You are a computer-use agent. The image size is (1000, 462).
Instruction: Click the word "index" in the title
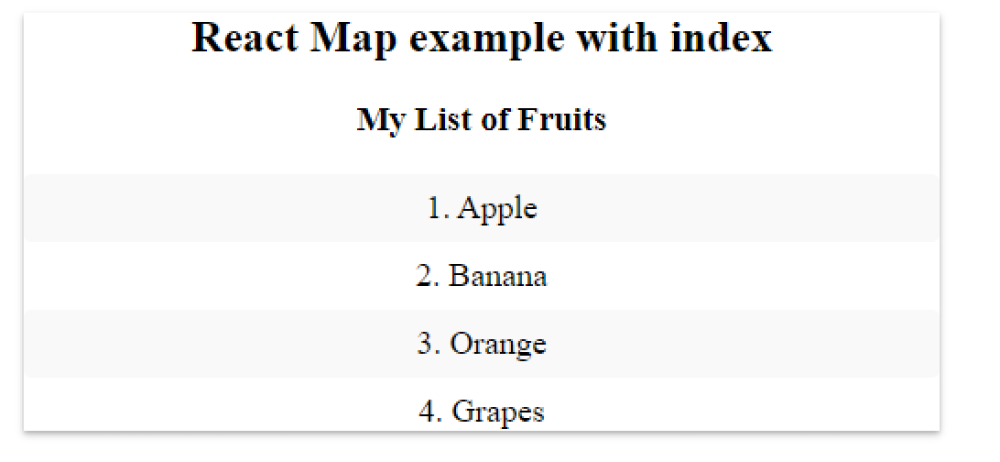[x=725, y=38]
